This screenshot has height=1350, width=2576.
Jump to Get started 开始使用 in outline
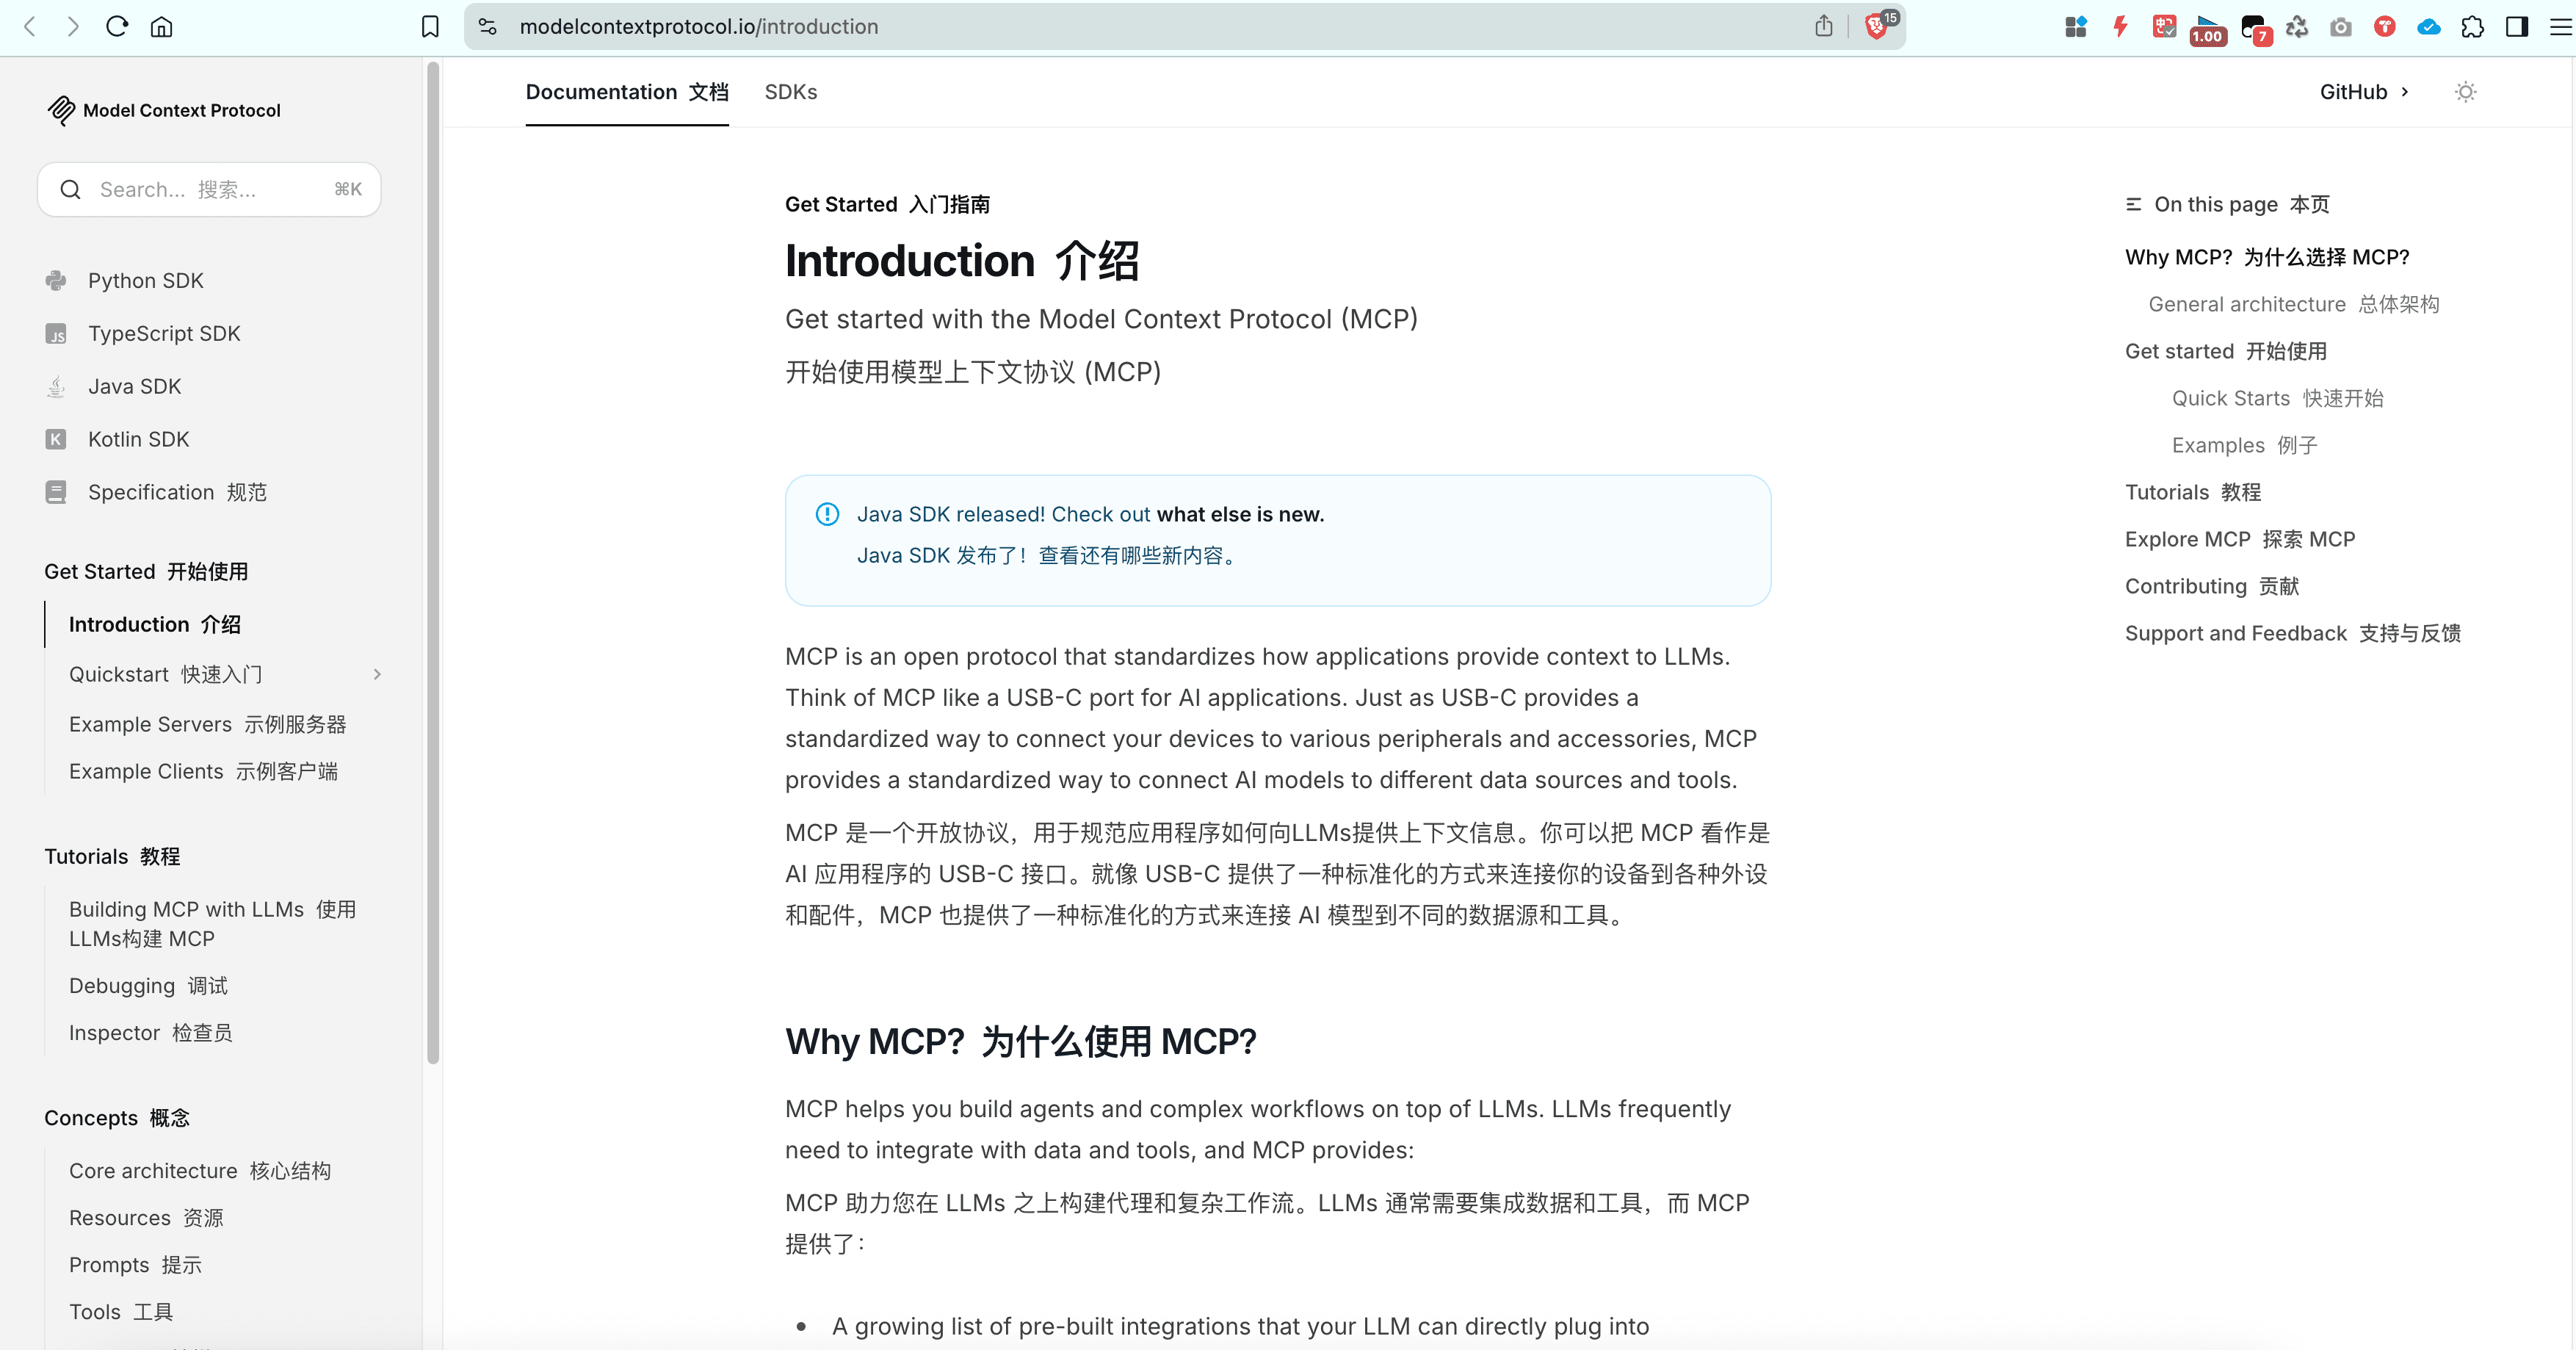[2226, 352]
